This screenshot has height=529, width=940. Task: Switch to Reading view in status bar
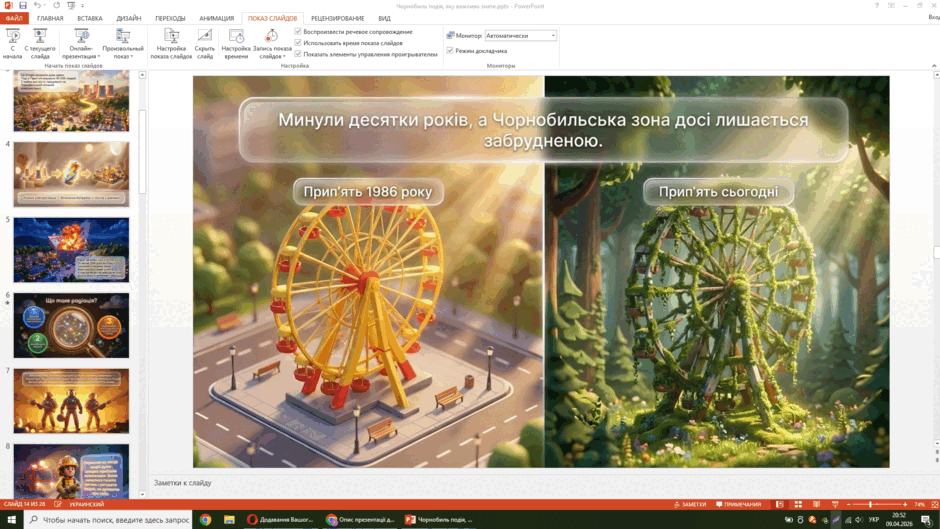click(x=817, y=504)
